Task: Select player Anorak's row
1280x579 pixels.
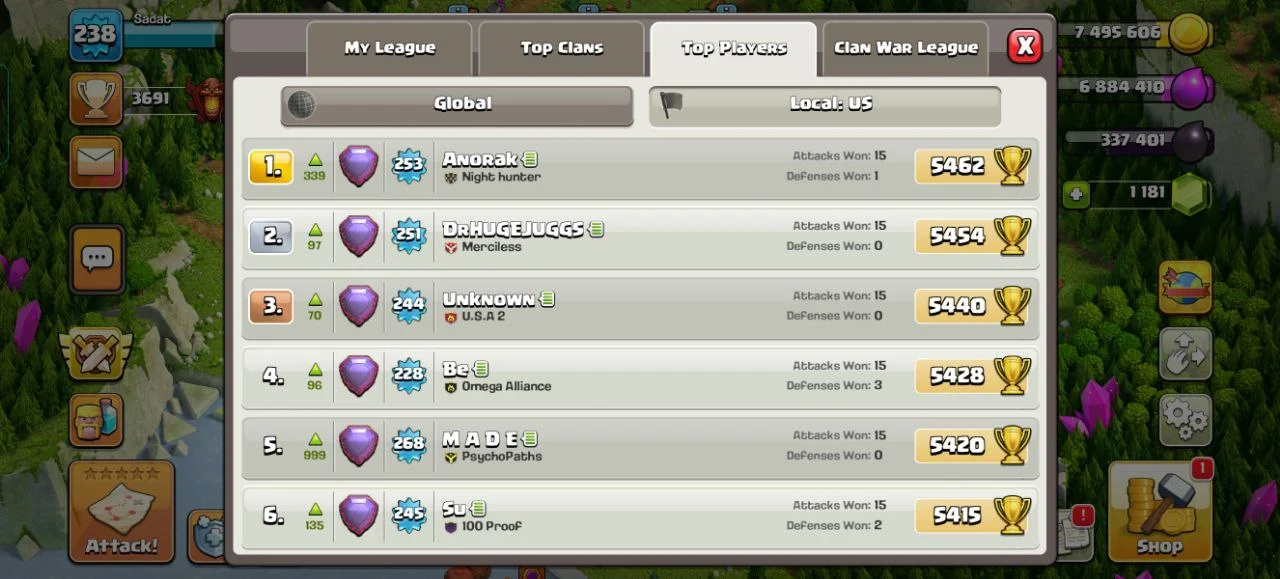Action: click(640, 168)
